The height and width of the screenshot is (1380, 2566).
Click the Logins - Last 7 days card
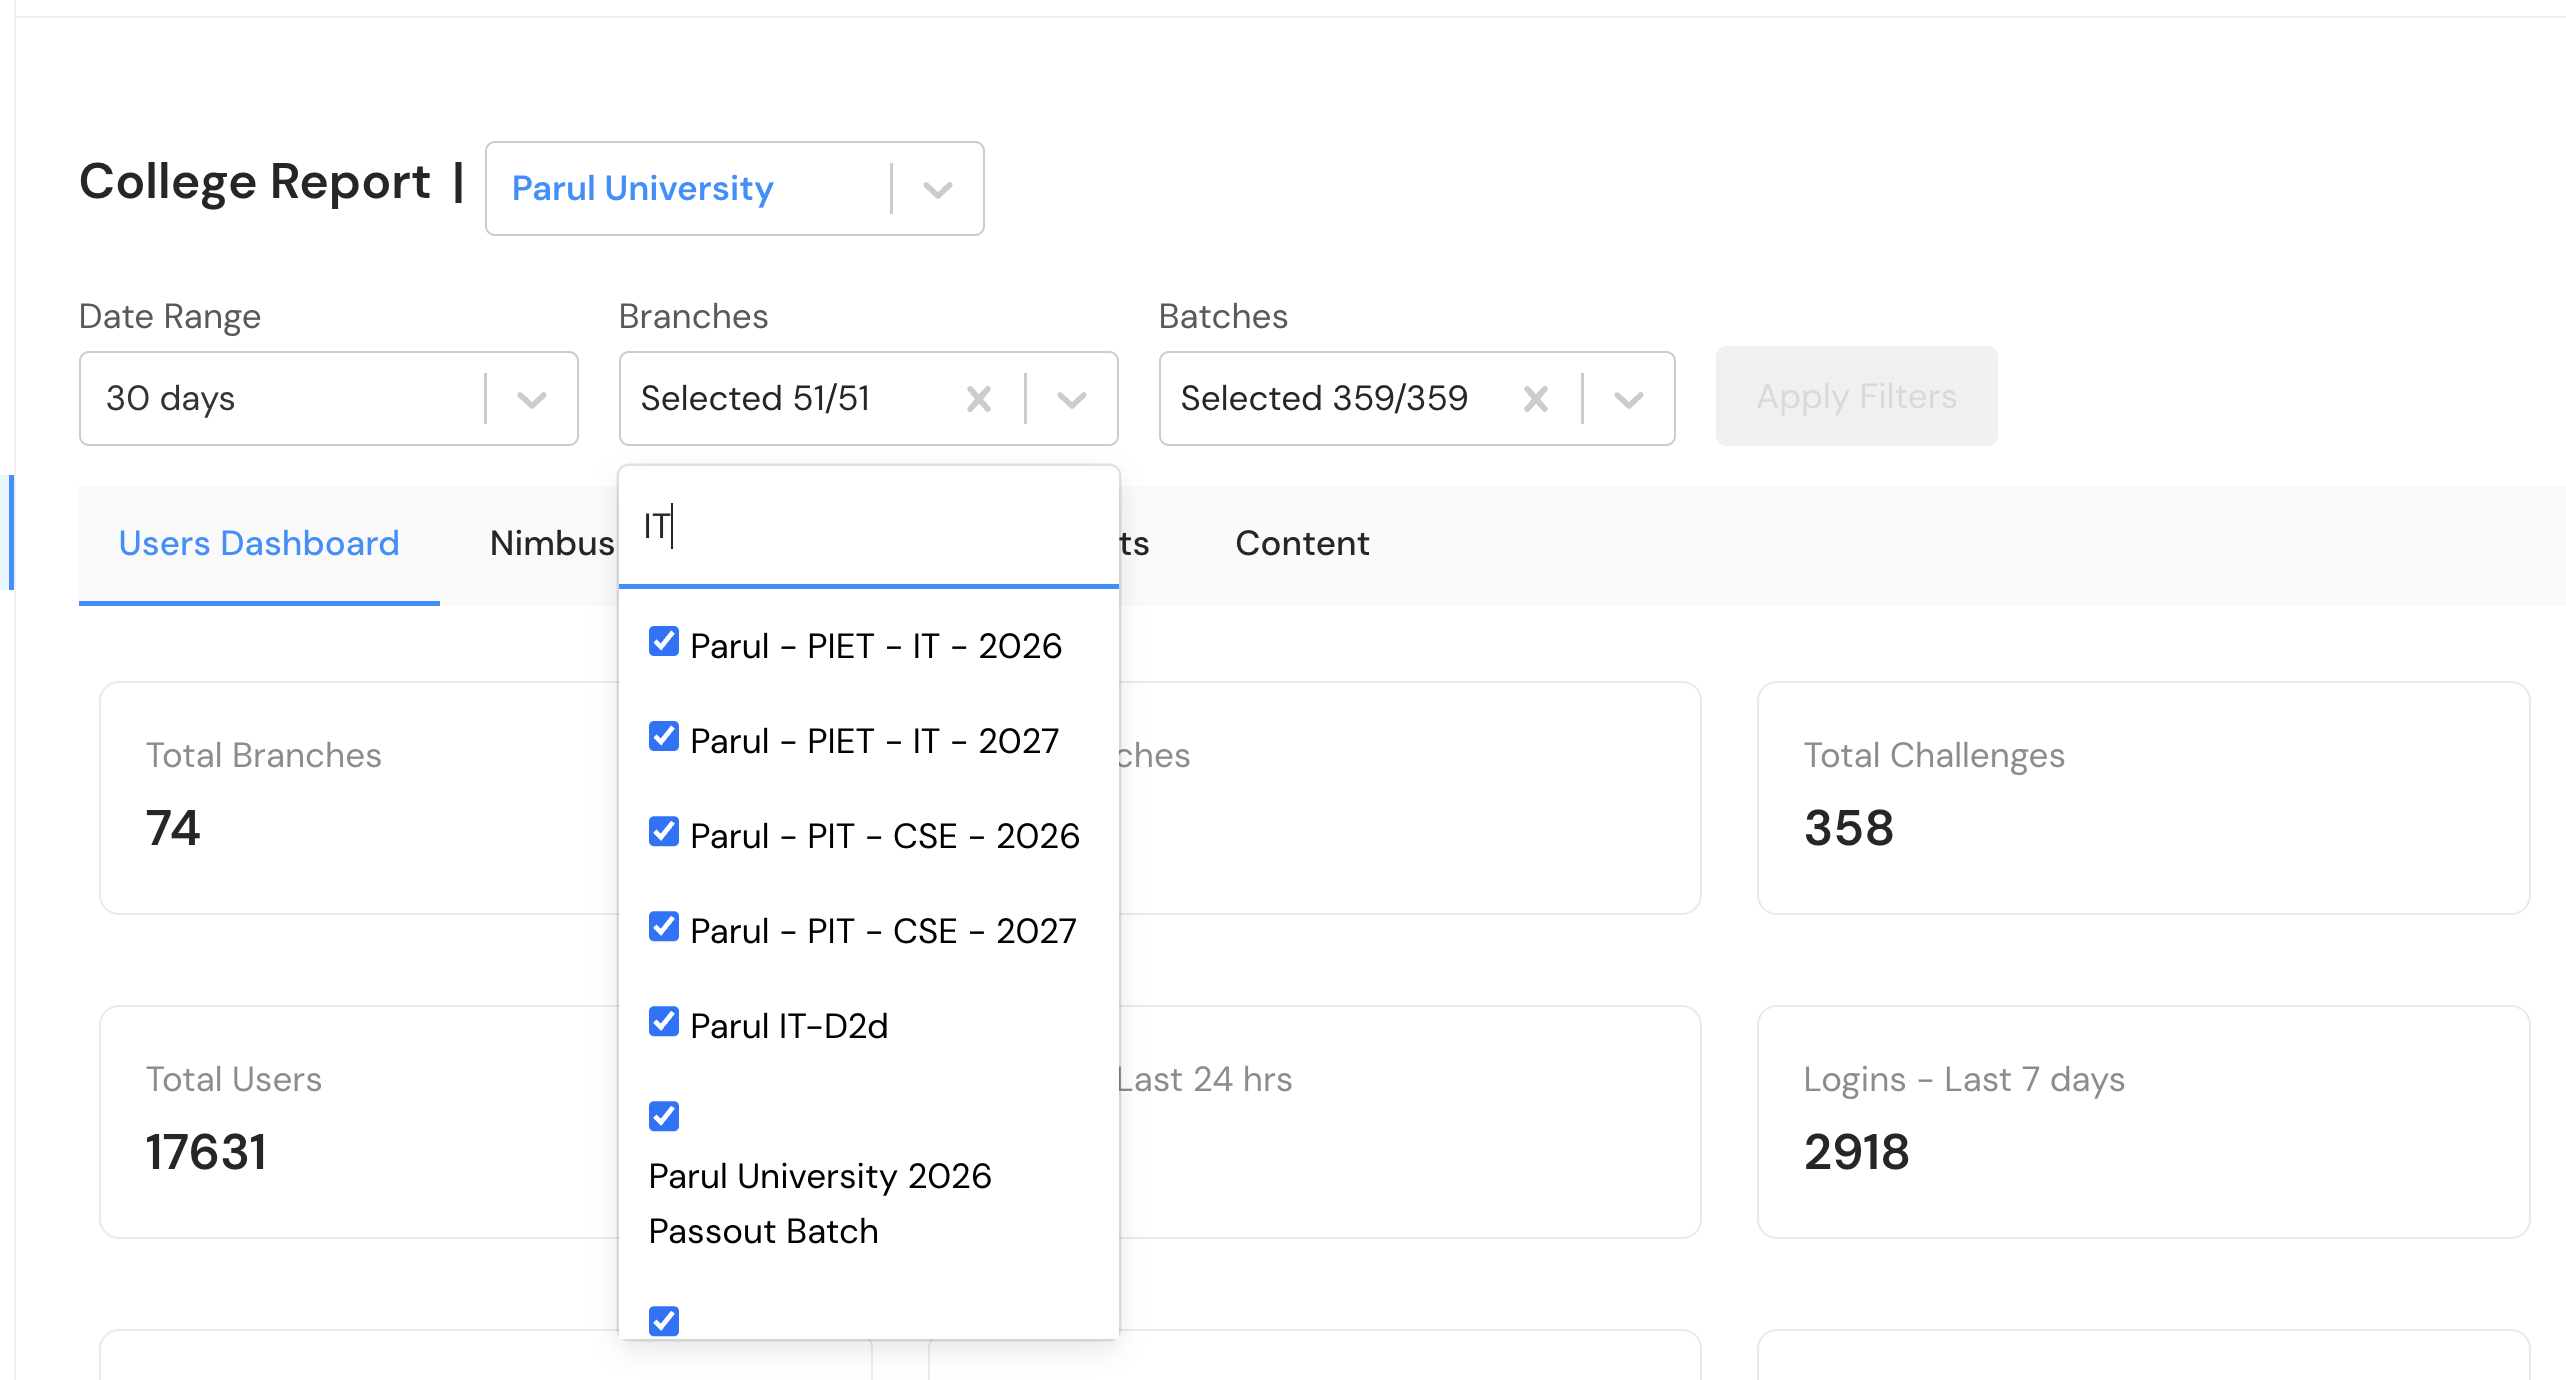2143,1121
